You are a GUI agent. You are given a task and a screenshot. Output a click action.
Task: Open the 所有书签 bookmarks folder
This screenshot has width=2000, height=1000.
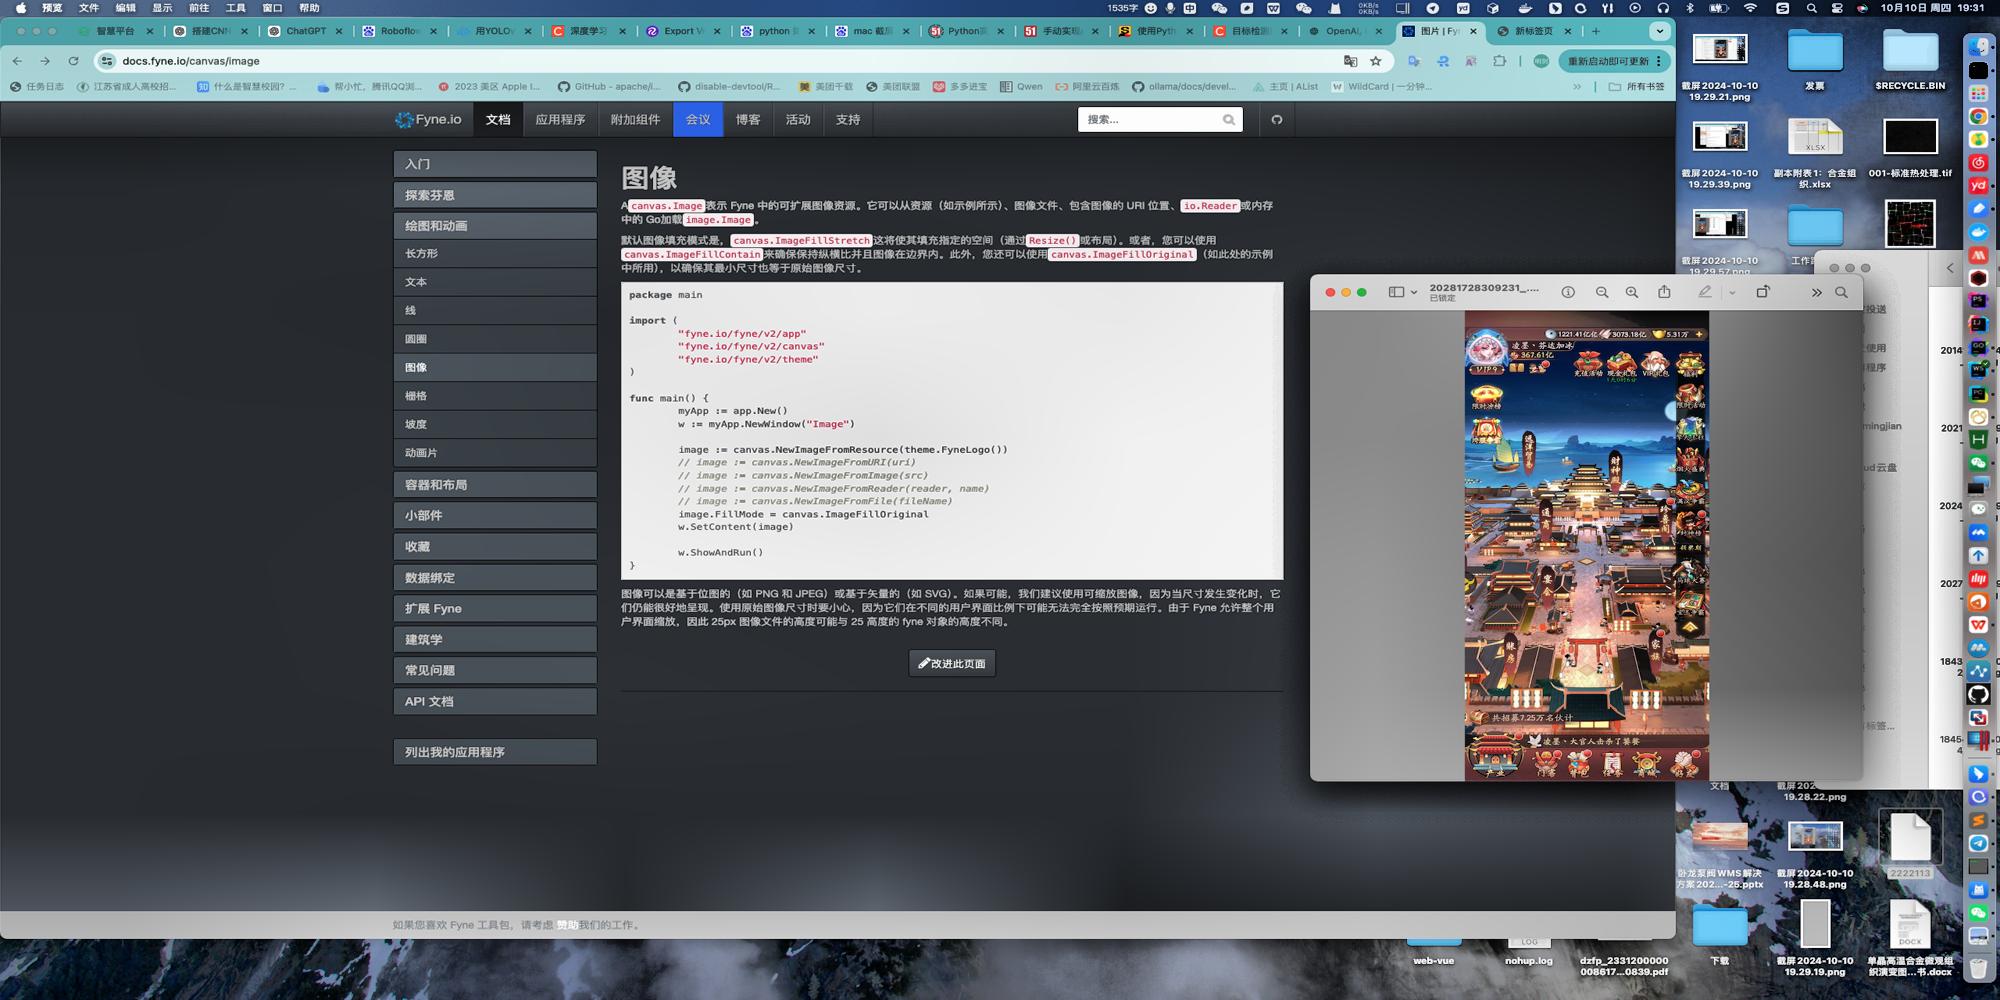pos(1636,87)
